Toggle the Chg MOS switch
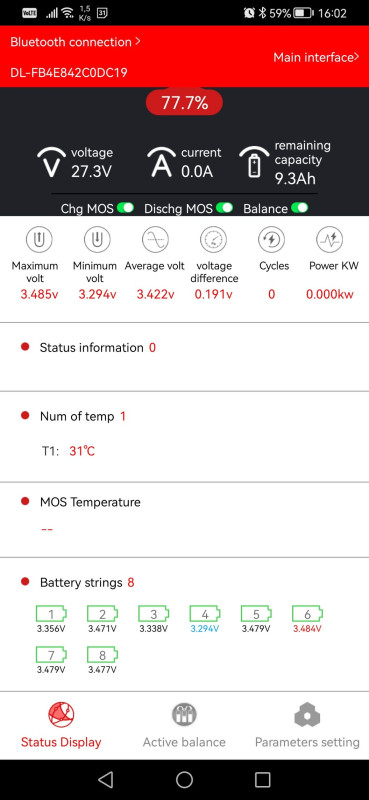Viewport: 369px width, 800px height. tap(125, 208)
